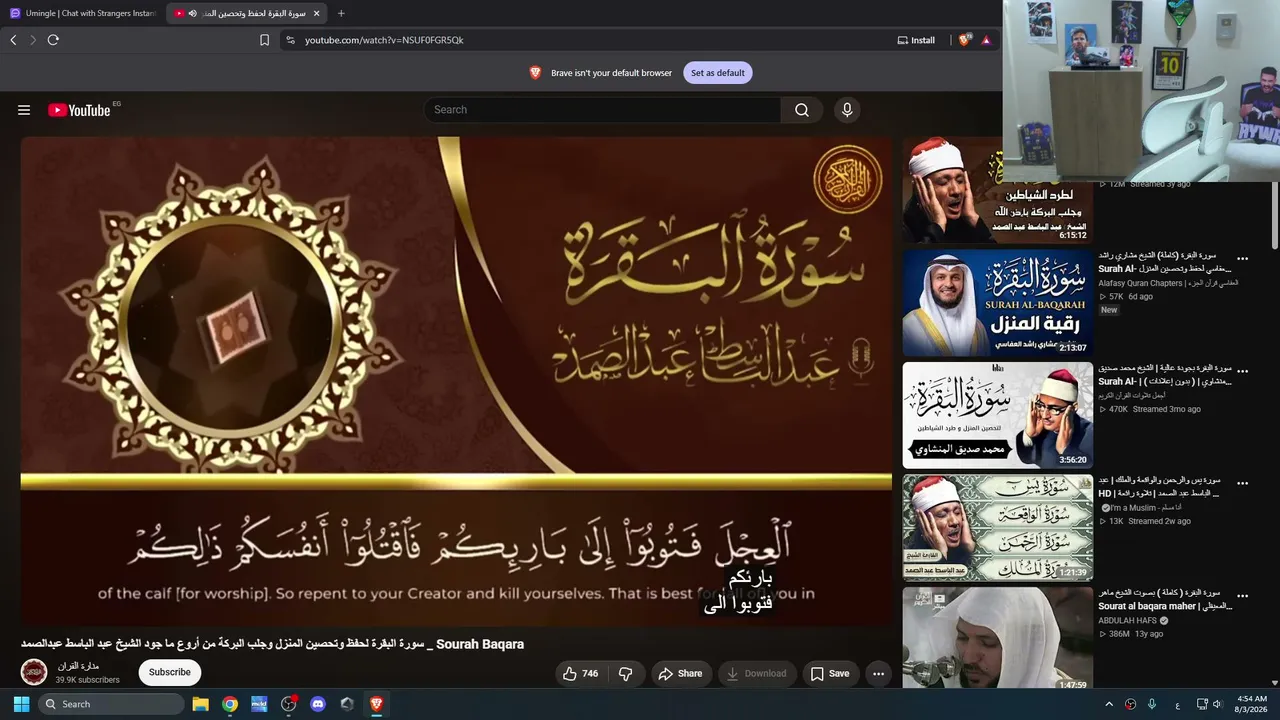Open more actions menu under the video
Viewport: 1280px width, 720px height.
pos(878,674)
